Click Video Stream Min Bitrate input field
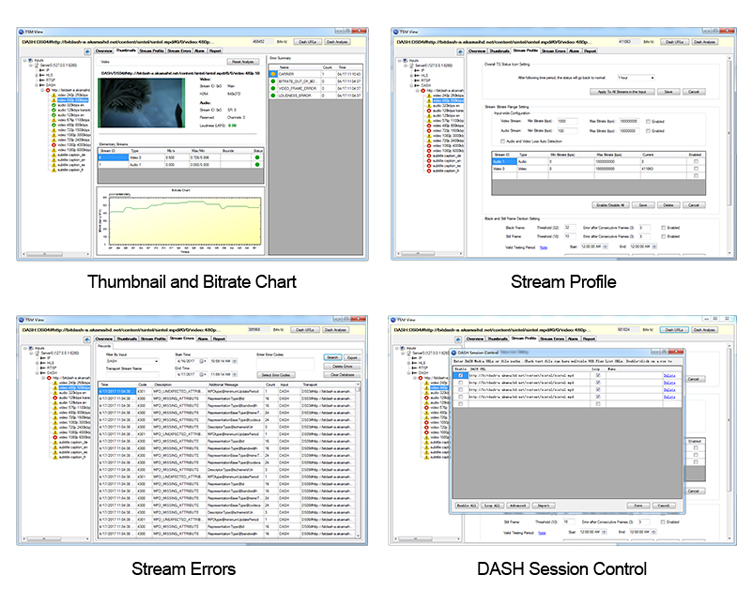Screen dimensions: 750x600 pyautogui.click(x=567, y=121)
